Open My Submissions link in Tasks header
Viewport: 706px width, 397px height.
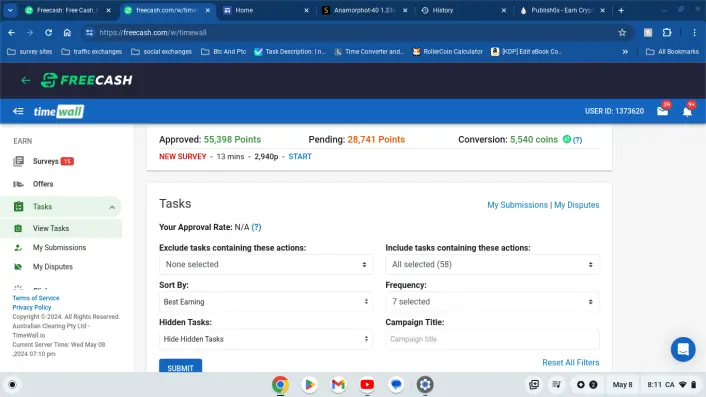(x=517, y=205)
